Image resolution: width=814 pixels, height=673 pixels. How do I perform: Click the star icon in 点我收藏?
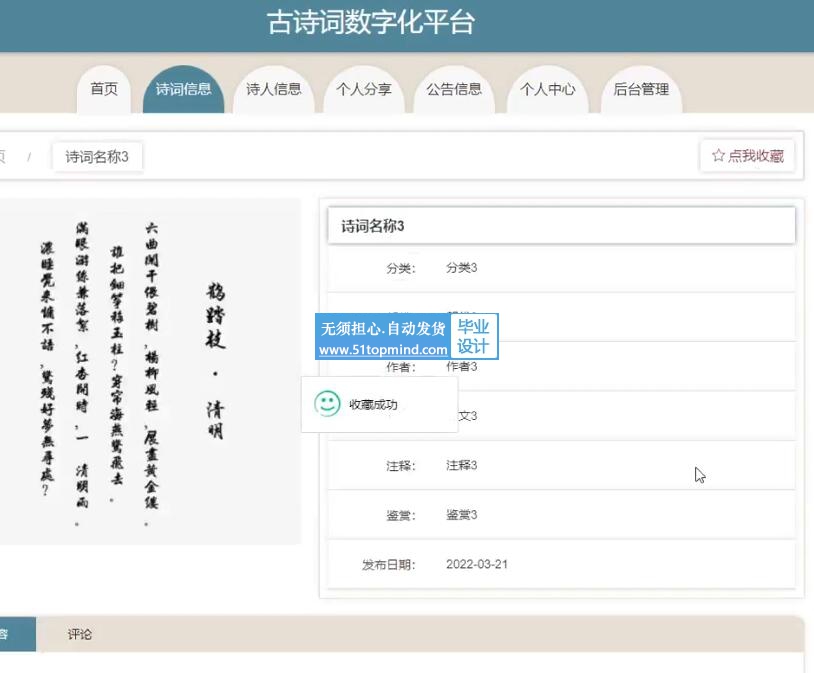[x=718, y=155]
